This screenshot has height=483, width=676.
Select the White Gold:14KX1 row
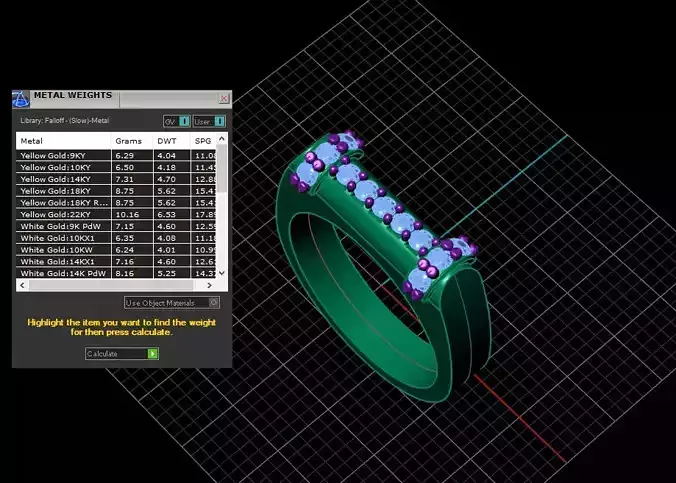click(x=116, y=261)
